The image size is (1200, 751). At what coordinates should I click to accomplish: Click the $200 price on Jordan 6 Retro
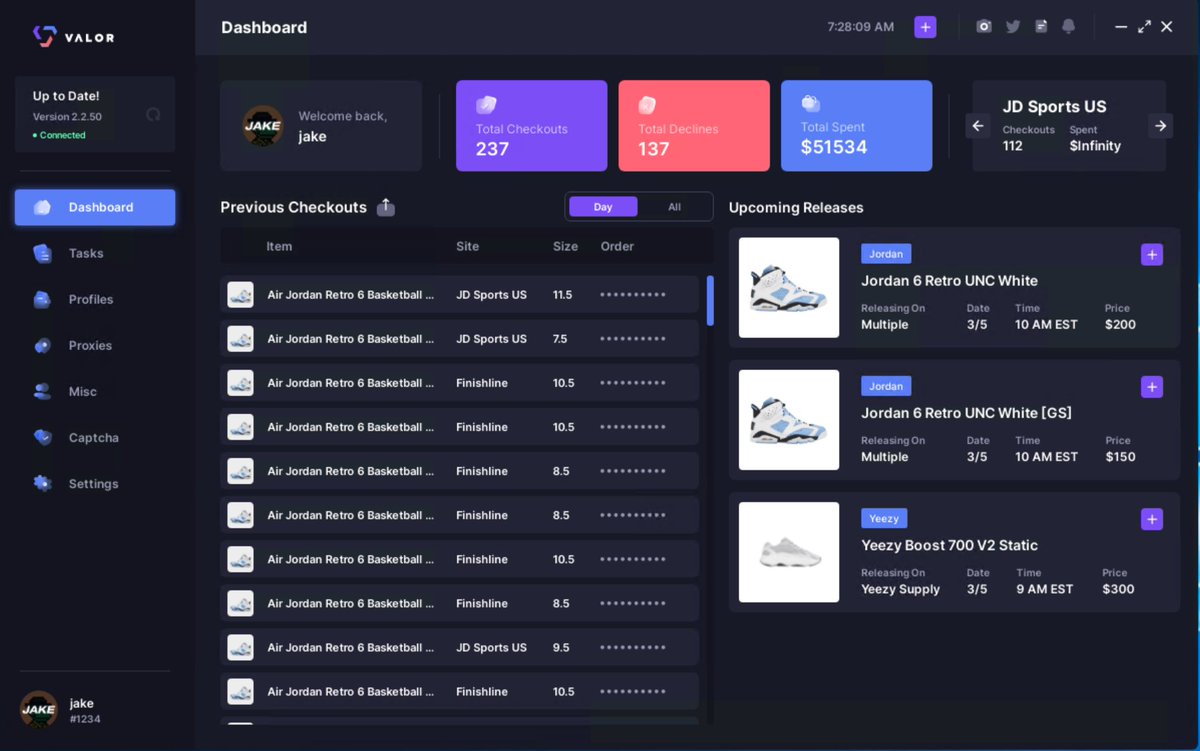tap(1120, 324)
